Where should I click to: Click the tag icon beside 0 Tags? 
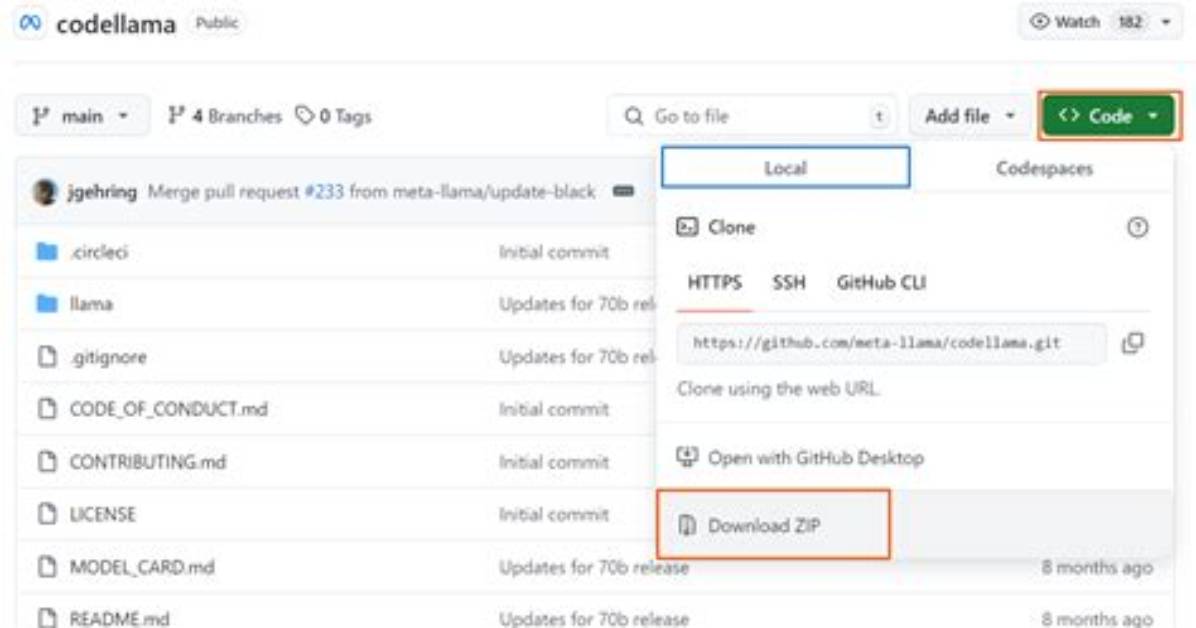click(x=304, y=115)
